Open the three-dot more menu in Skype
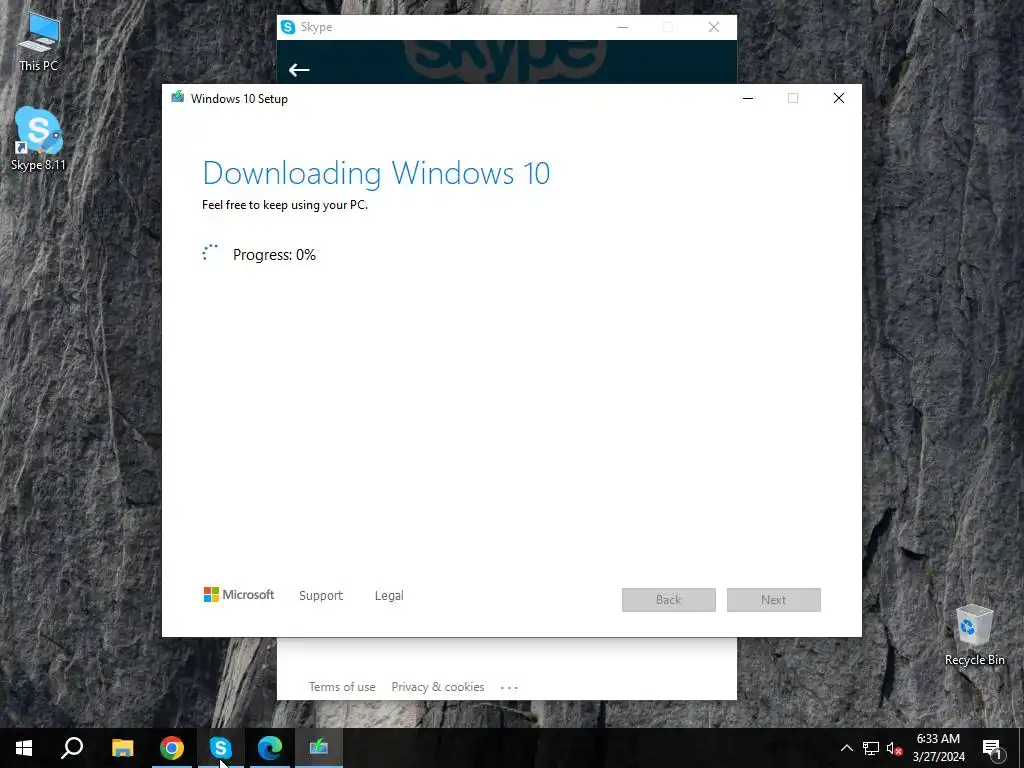The height and width of the screenshot is (768, 1024). tap(509, 688)
